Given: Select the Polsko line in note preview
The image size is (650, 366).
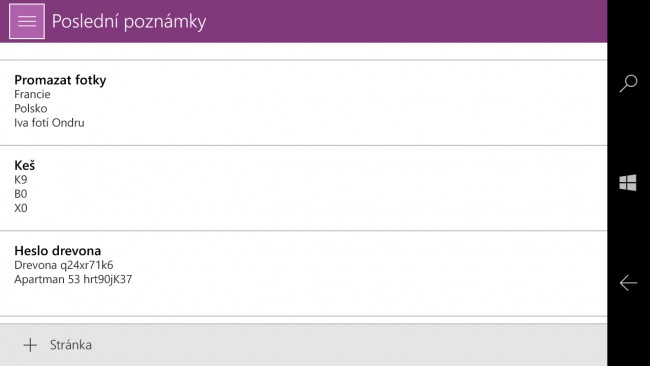Looking at the screenshot, I should point(31,109).
